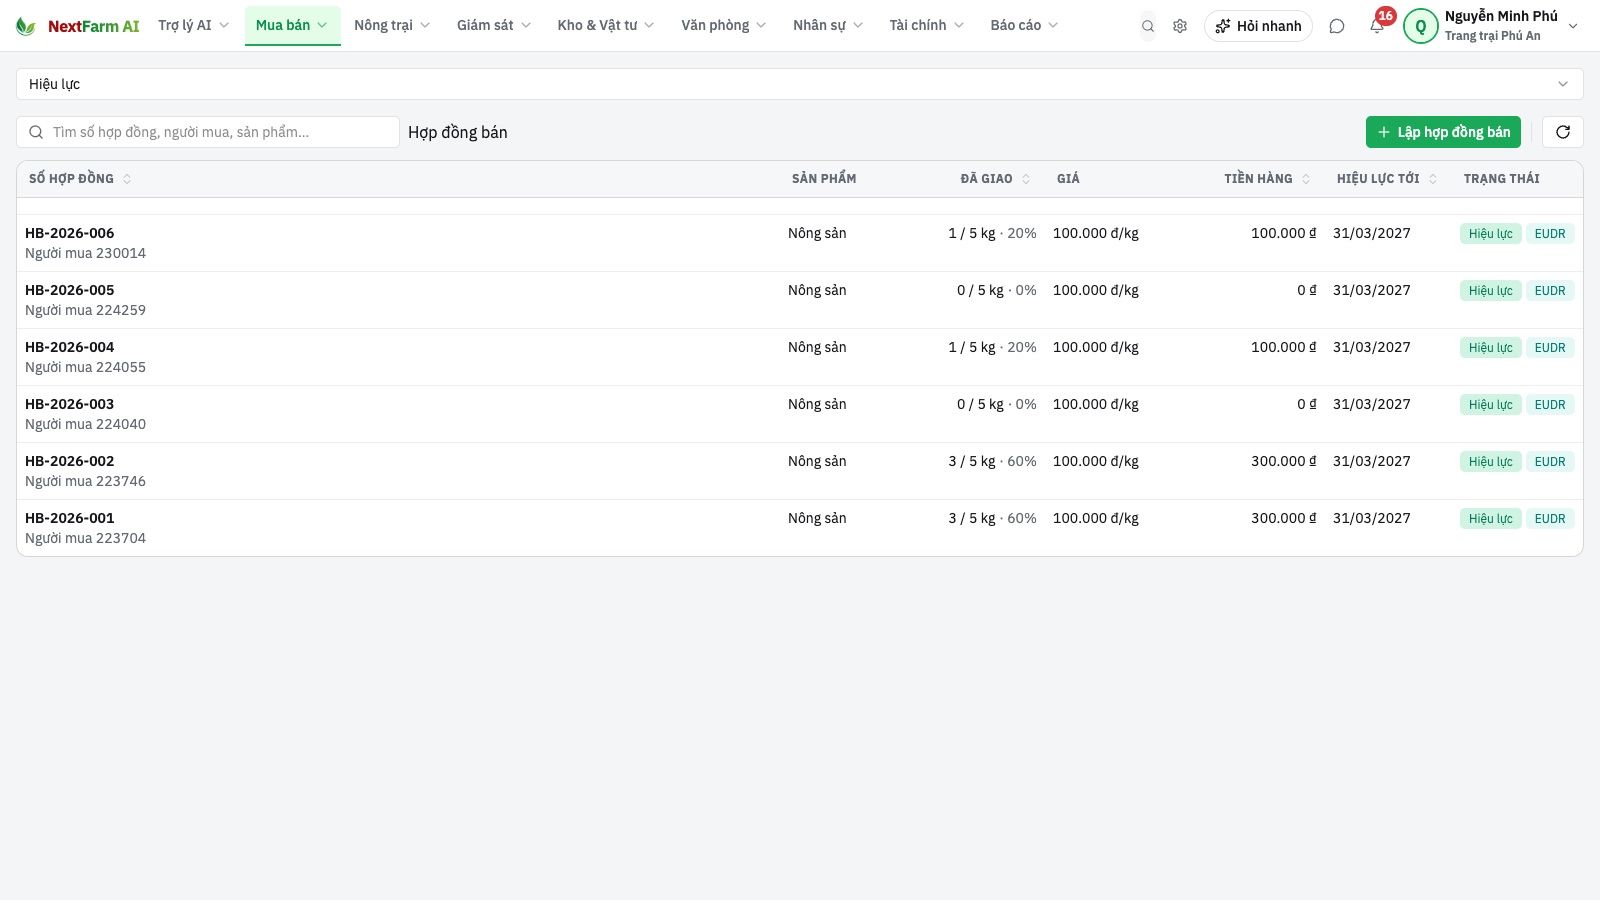
Task: Expand the Kho & Vật tư menu
Action: click(606, 25)
